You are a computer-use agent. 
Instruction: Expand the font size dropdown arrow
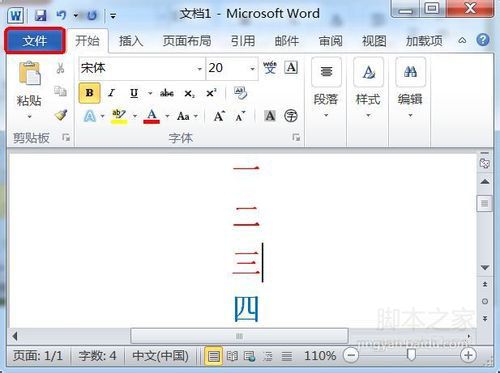click(x=252, y=69)
